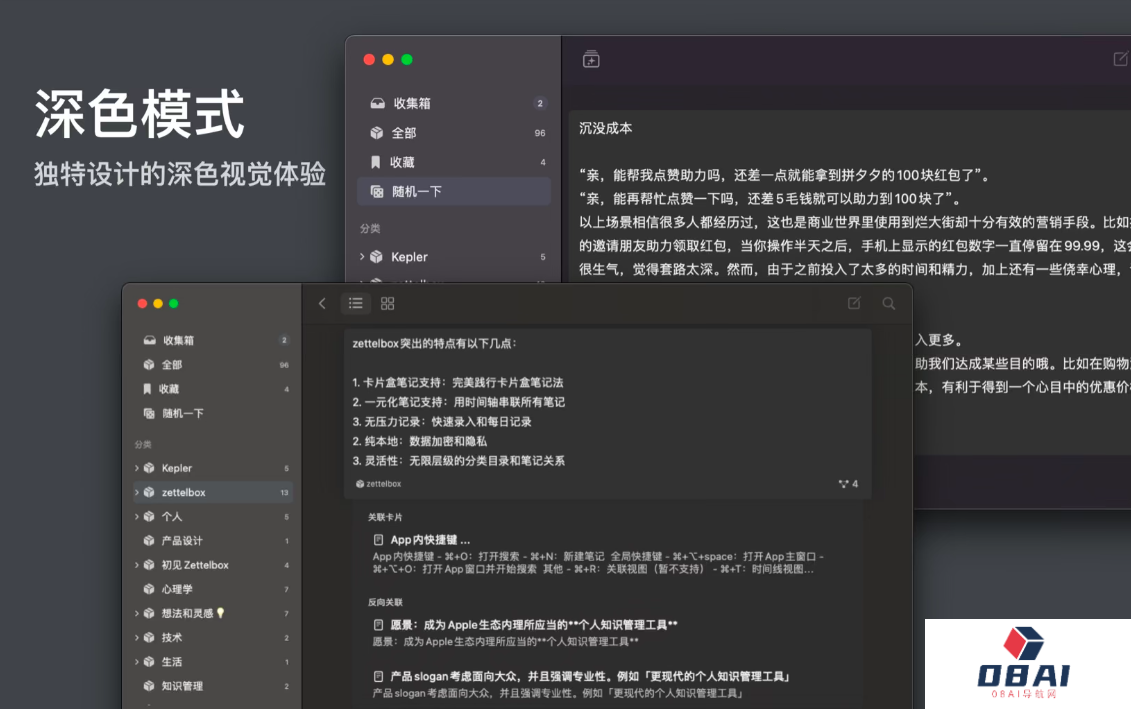The width and height of the screenshot is (1131, 709).
Task: Click the linked notes count icon showing 4
Action: [x=848, y=484]
